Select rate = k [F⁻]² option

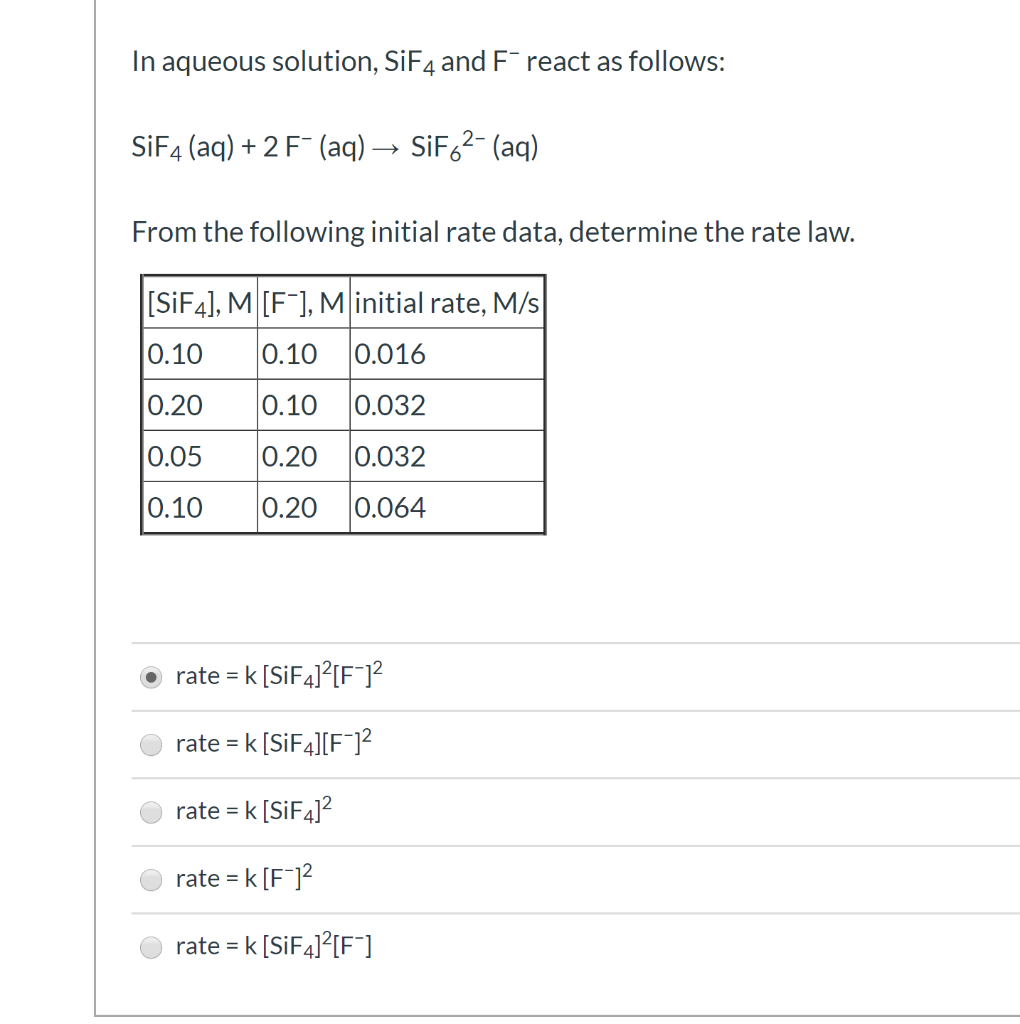pyautogui.click(x=151, y=880)
